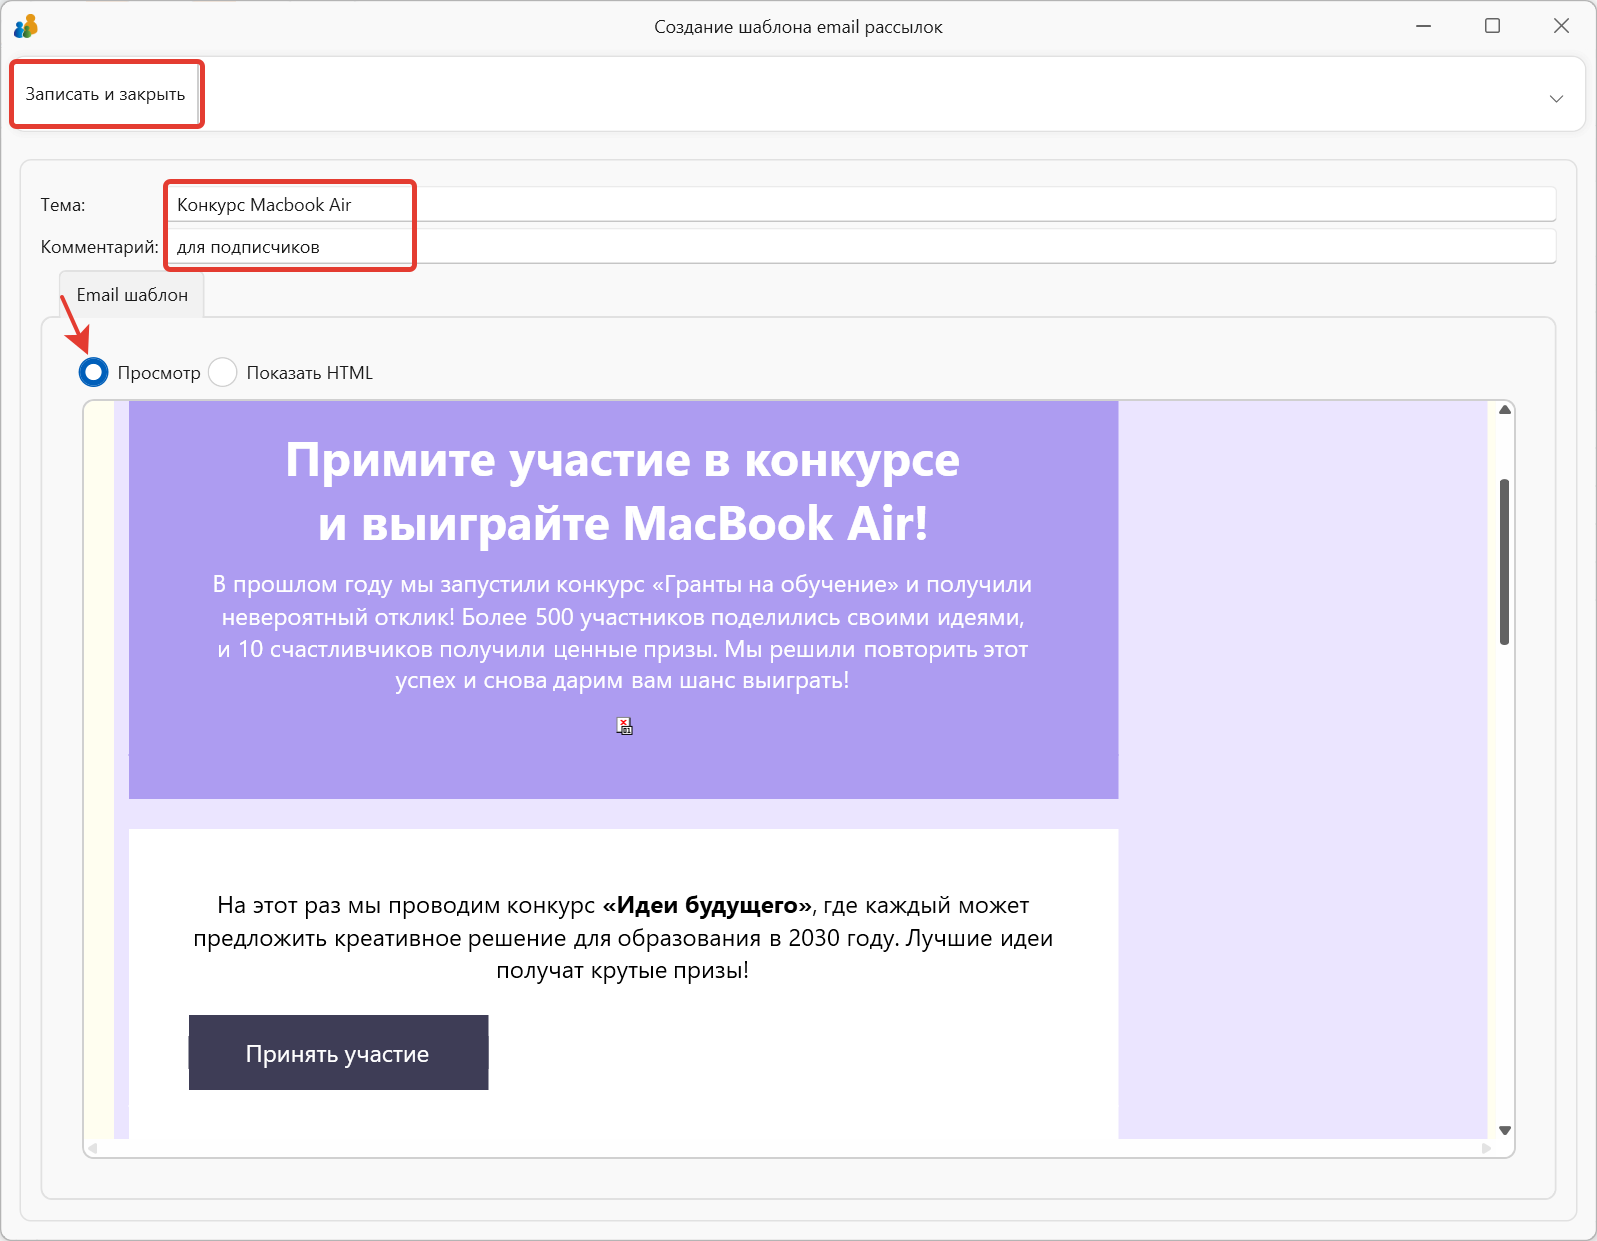This screenshot has height=1241, width=1597.
Task: Click the preview horizontal scroll left arrow
Action: point(93,1148)
